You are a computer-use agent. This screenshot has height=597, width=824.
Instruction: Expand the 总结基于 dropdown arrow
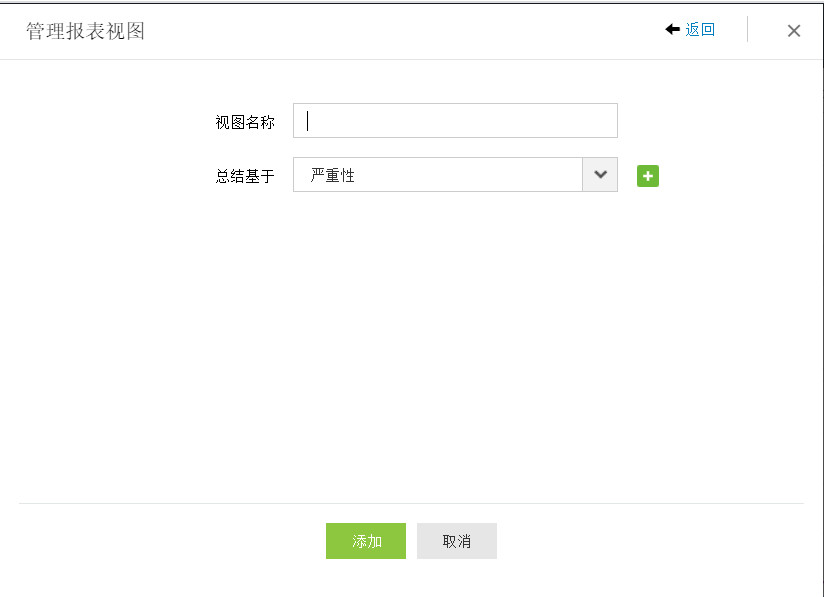click(600, 175)
